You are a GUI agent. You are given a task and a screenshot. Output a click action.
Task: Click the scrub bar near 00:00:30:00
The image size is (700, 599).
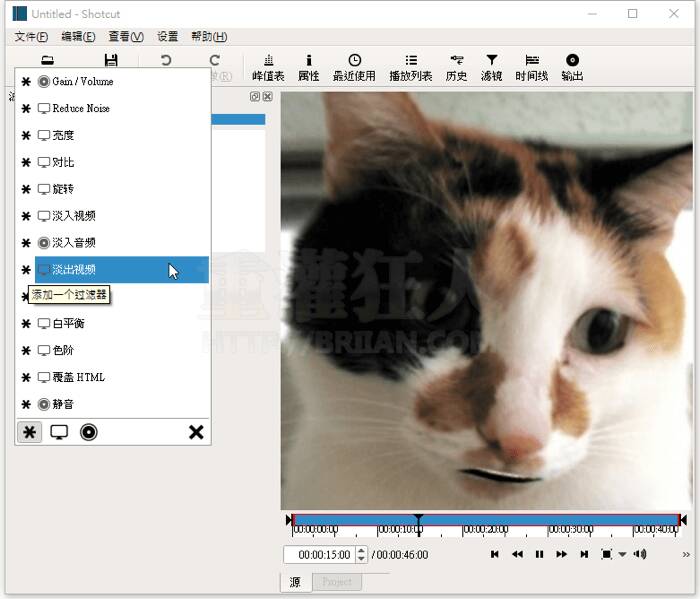(x=570, y=530)
